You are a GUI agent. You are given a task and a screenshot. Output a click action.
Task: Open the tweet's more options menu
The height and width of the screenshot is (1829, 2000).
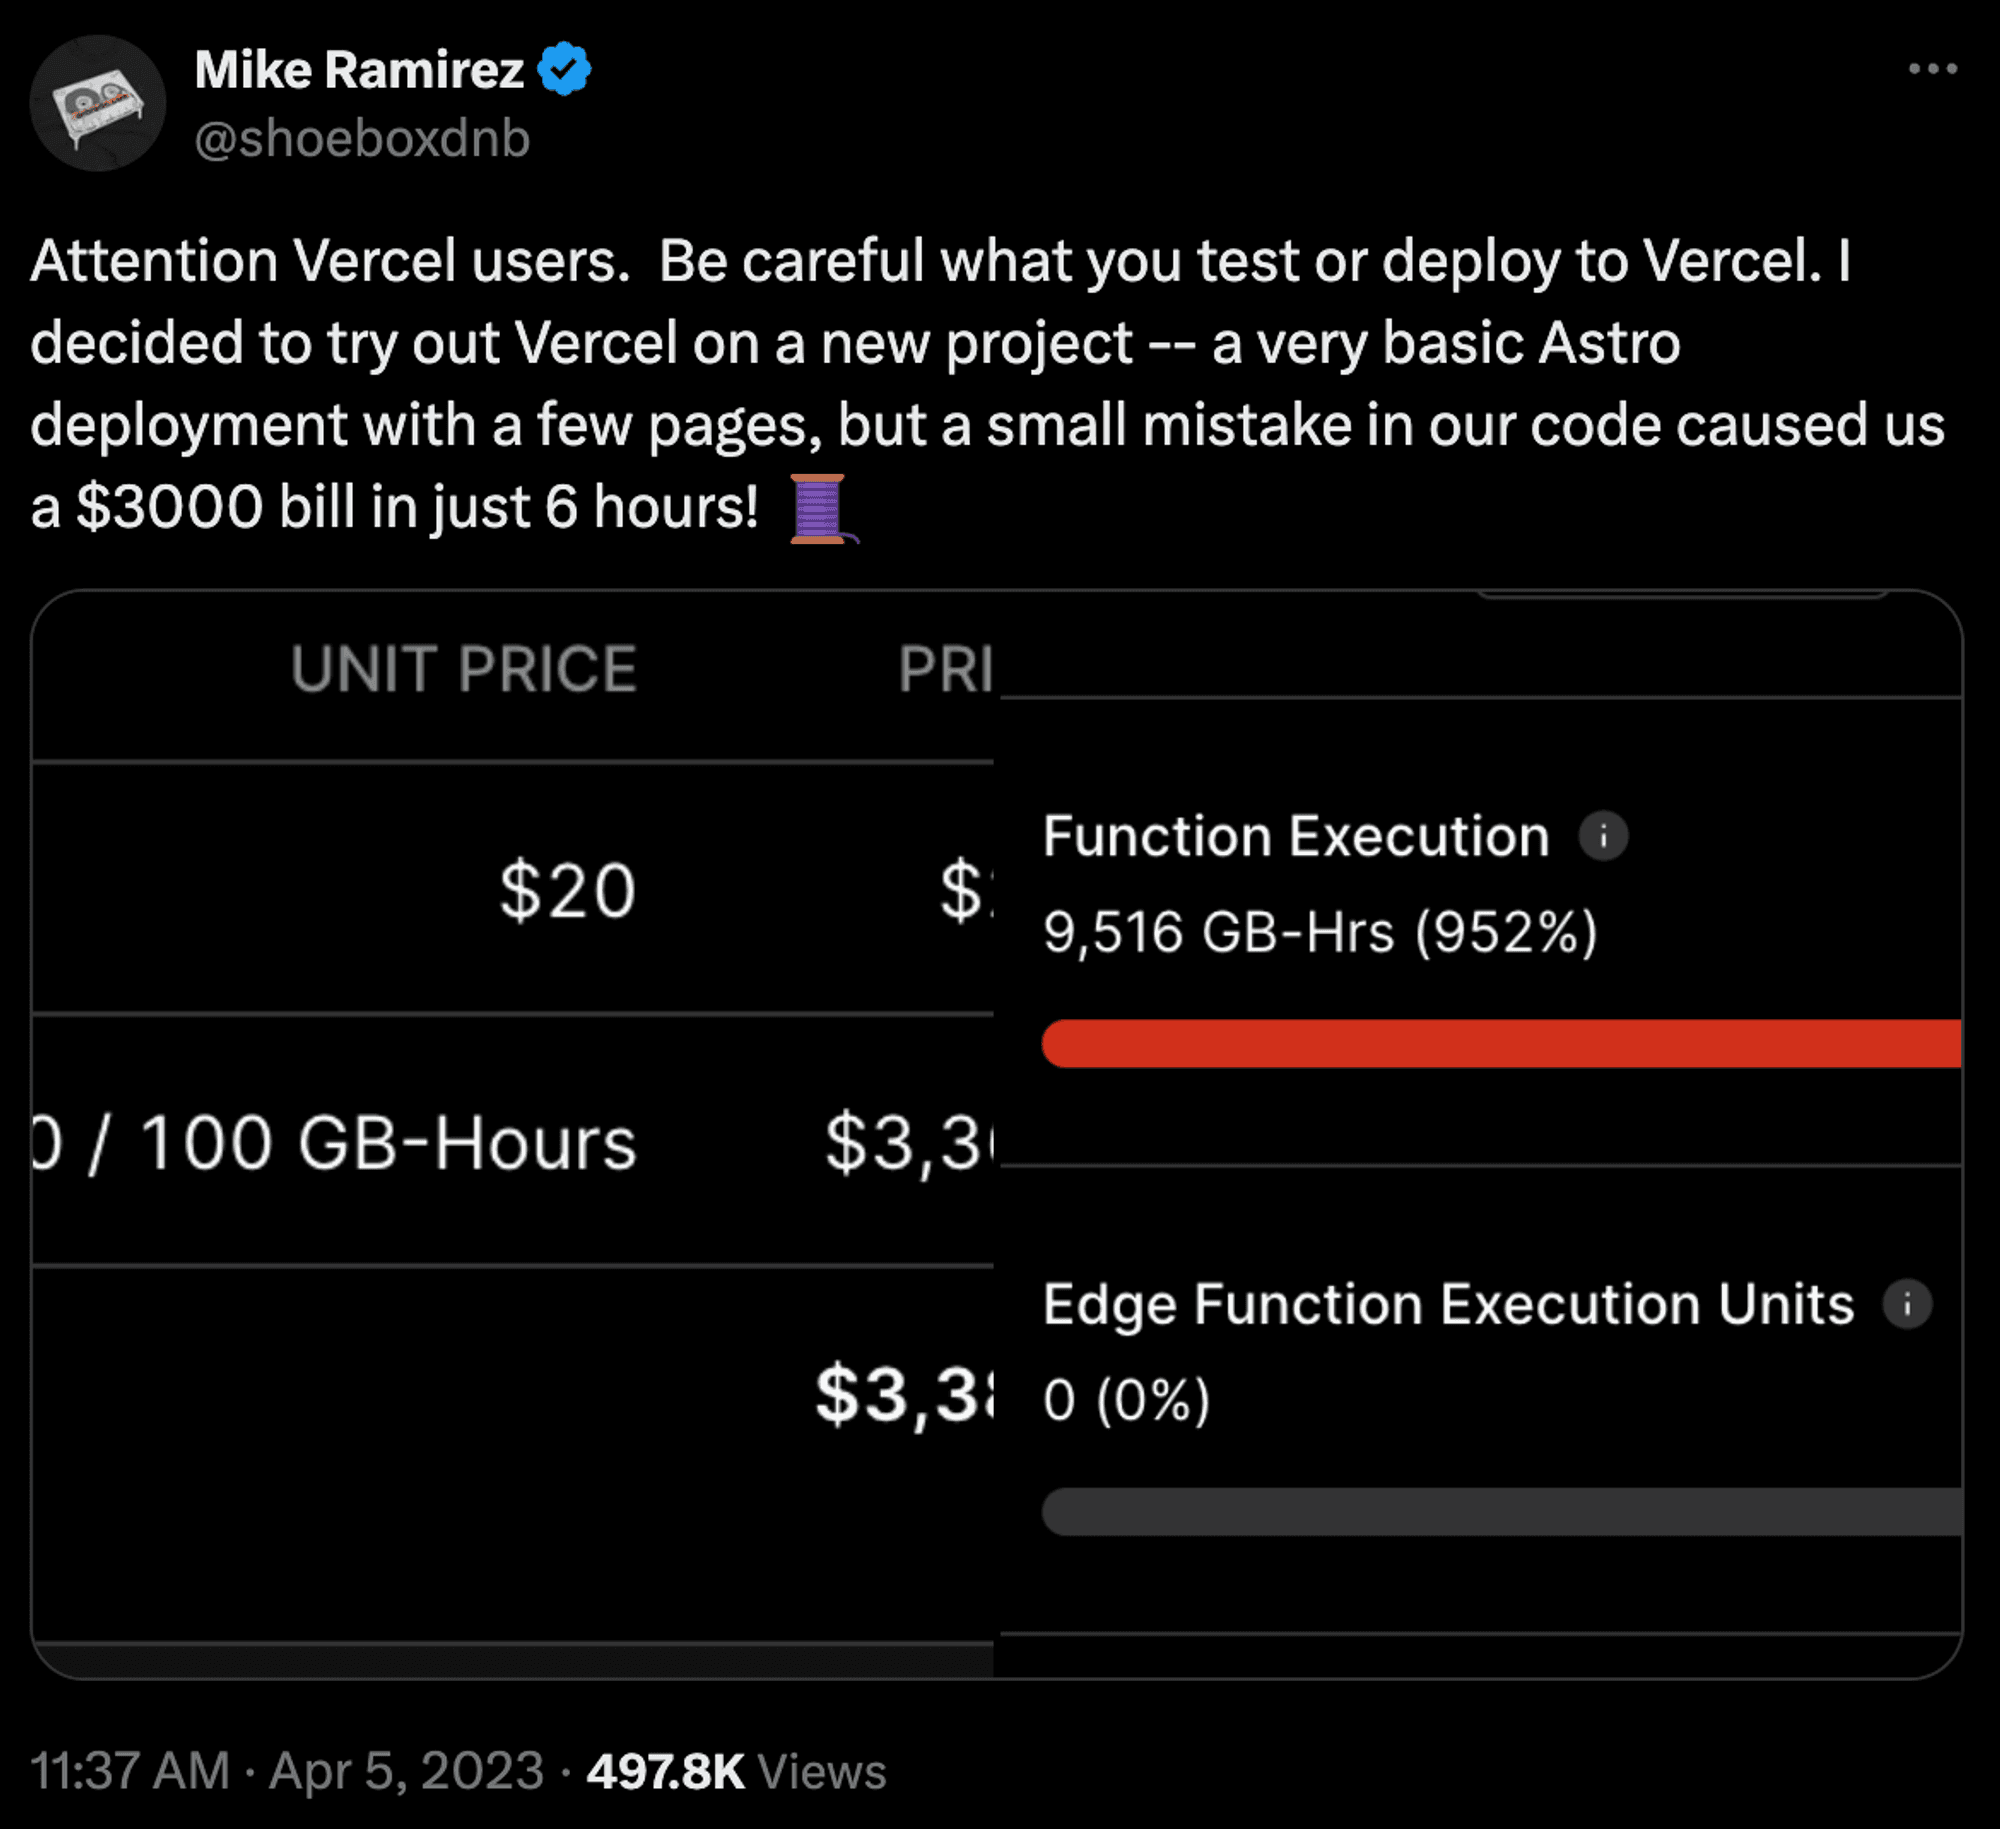1931,69
